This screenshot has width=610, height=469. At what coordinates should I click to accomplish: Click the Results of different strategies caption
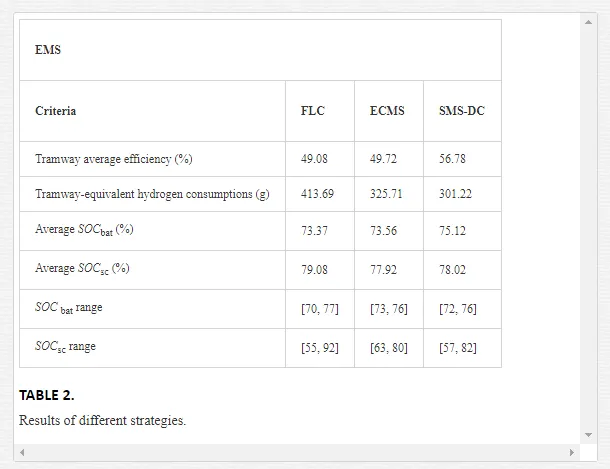pos(102,420)
